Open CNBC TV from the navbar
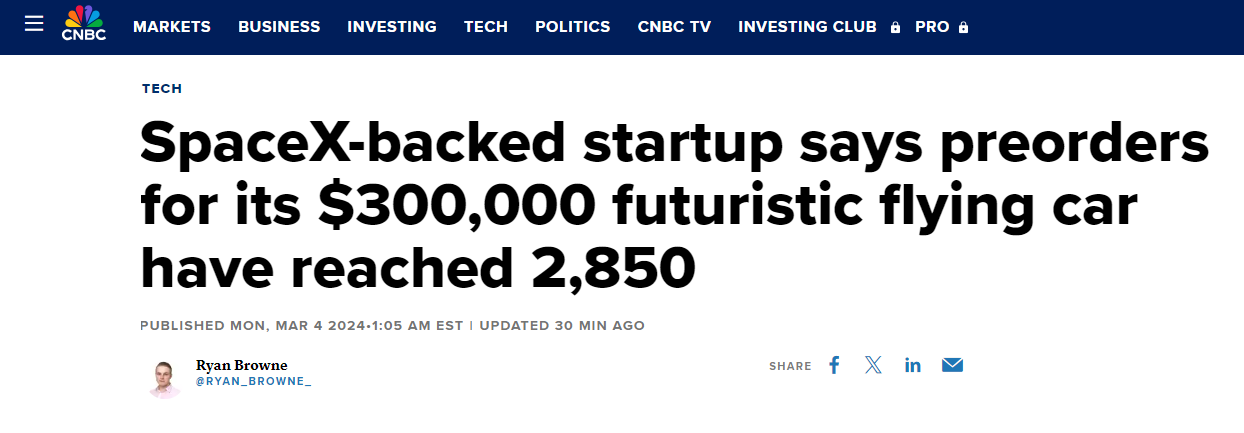The image size is (1244, 433). click(674, 27)
